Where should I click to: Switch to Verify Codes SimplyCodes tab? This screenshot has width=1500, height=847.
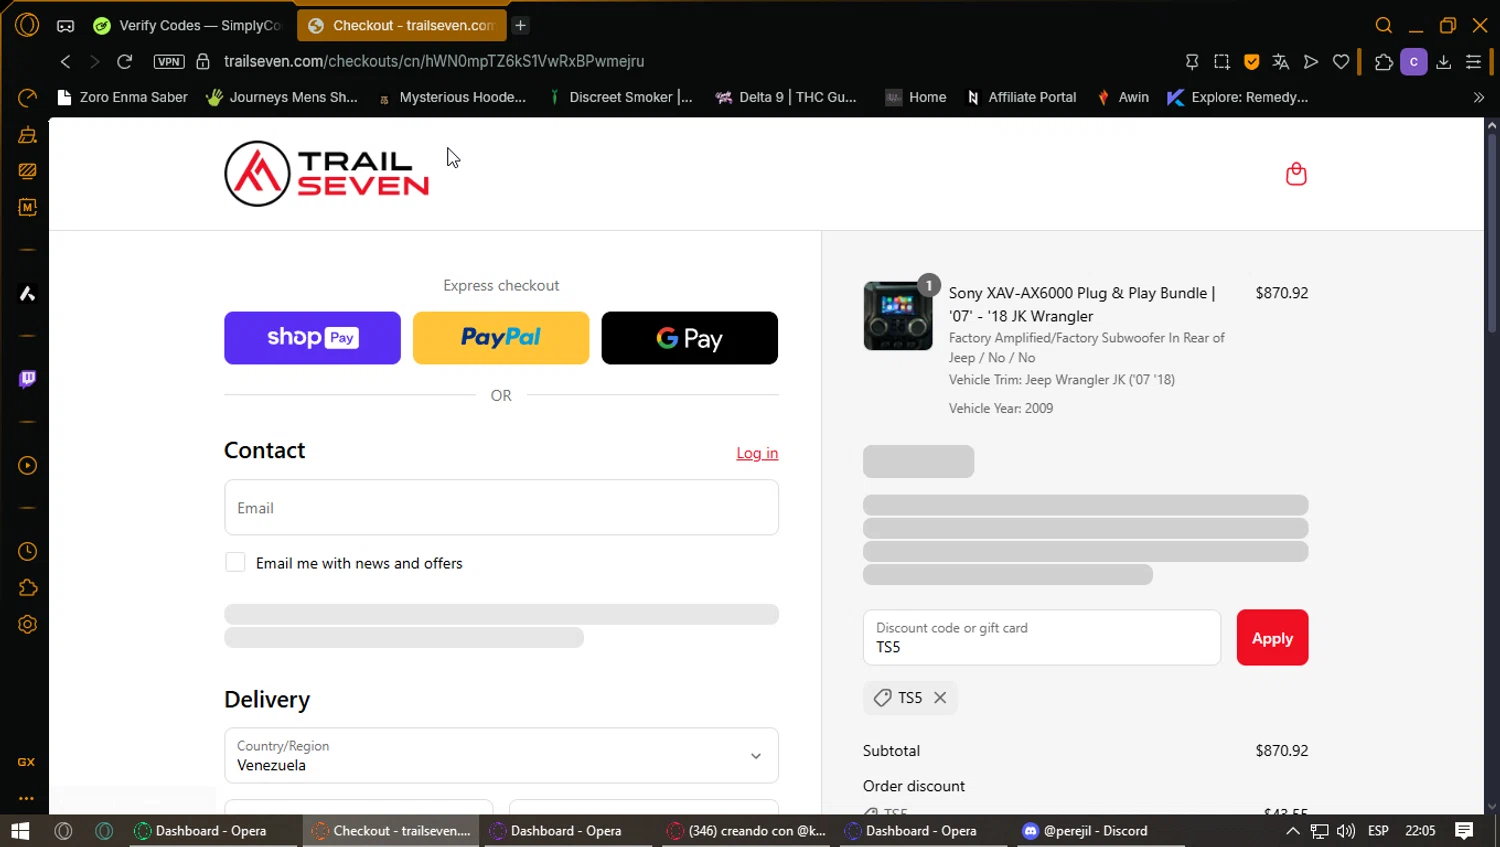187,25
